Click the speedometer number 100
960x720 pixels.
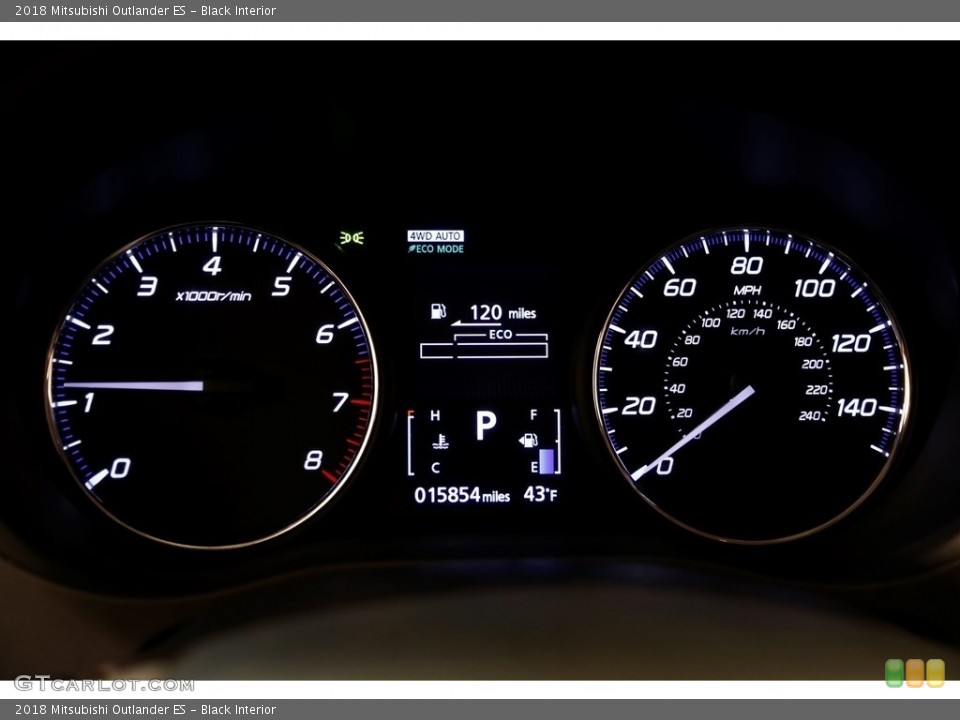click(x=814, y=288)
